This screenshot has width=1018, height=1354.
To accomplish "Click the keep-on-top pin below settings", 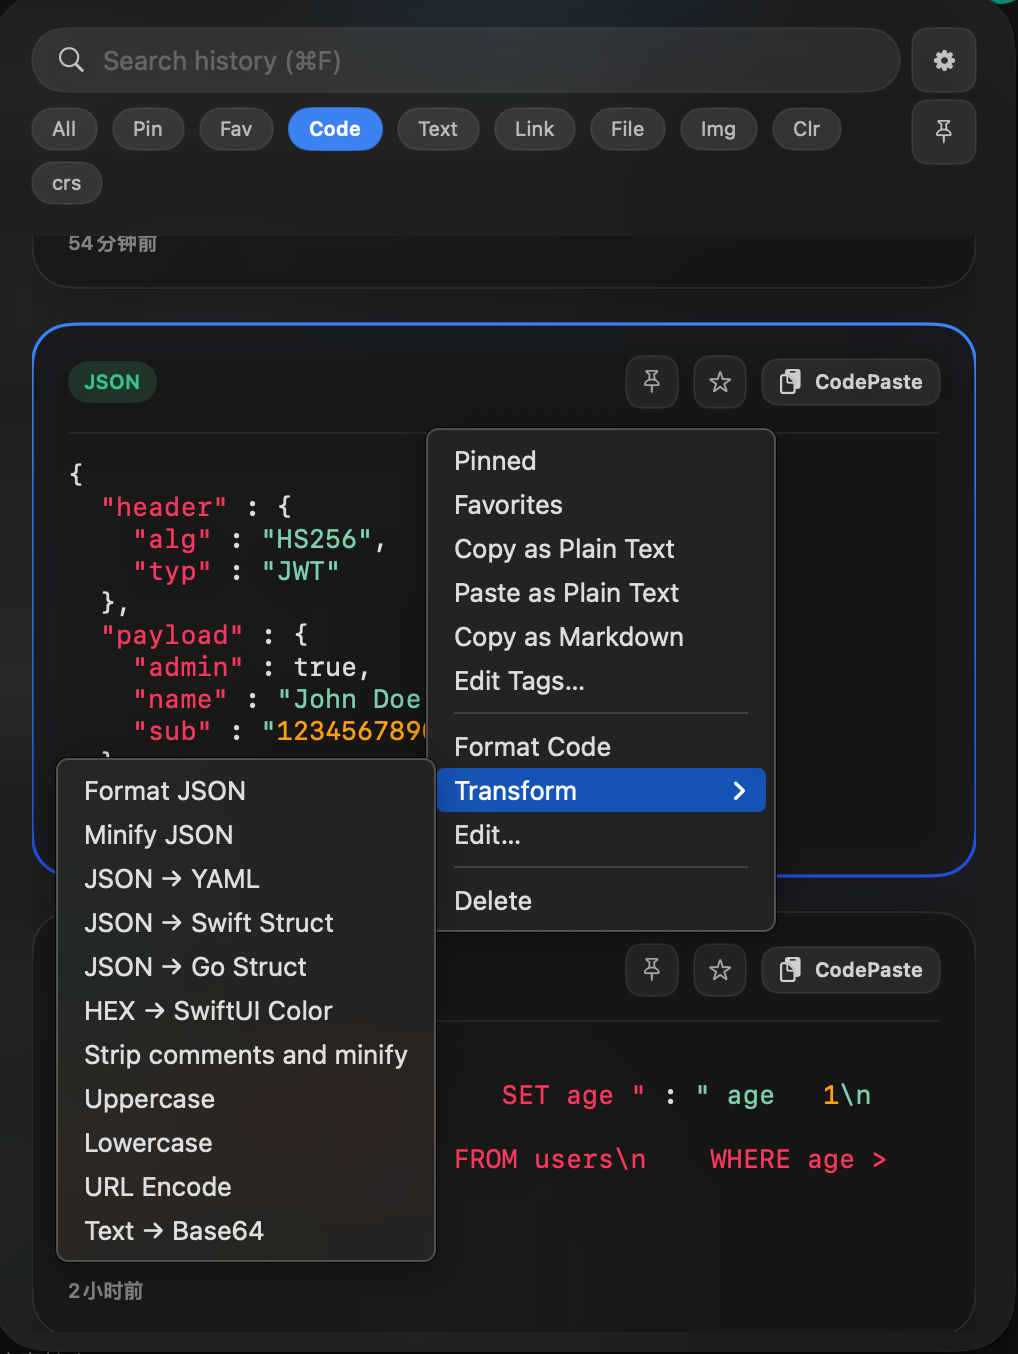I will pyautogui.click(x=943, y=131).
